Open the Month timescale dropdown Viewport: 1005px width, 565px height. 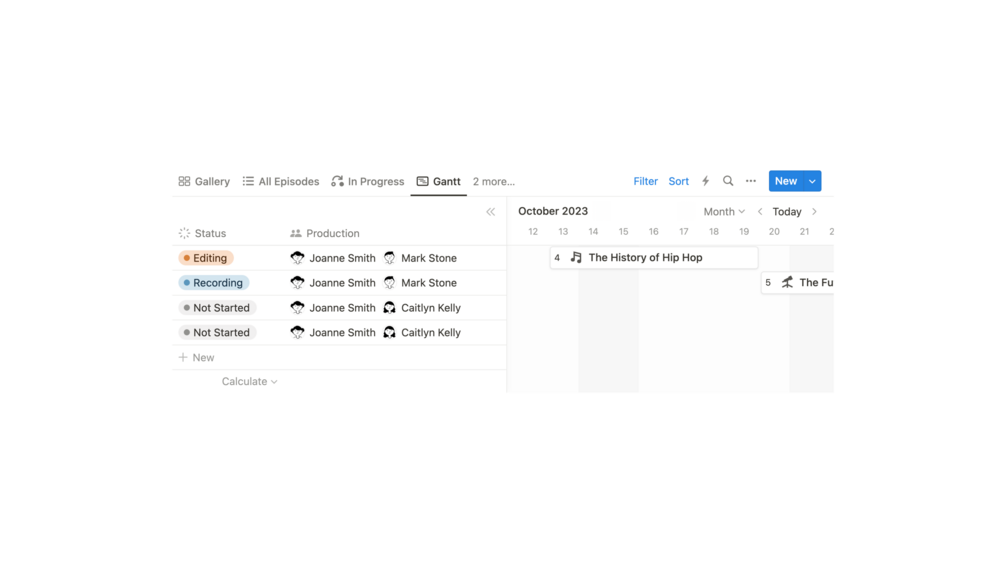[x=724, y=212]
